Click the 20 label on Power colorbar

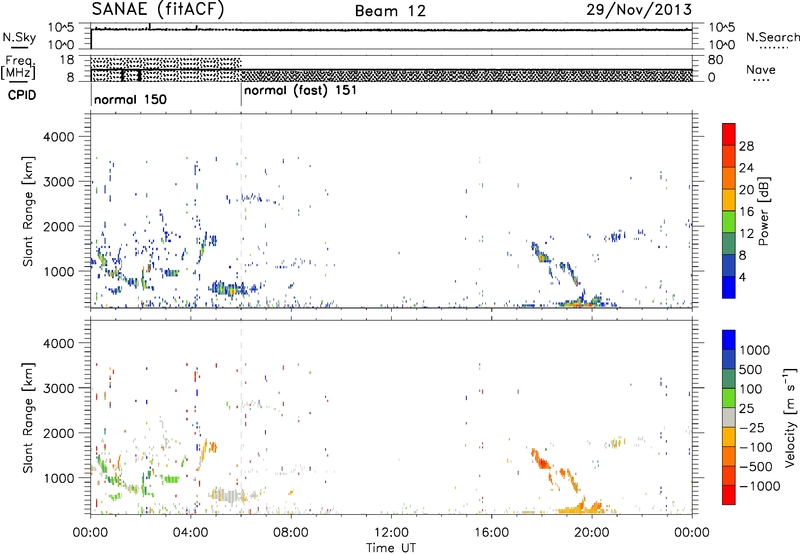[746, 190]
